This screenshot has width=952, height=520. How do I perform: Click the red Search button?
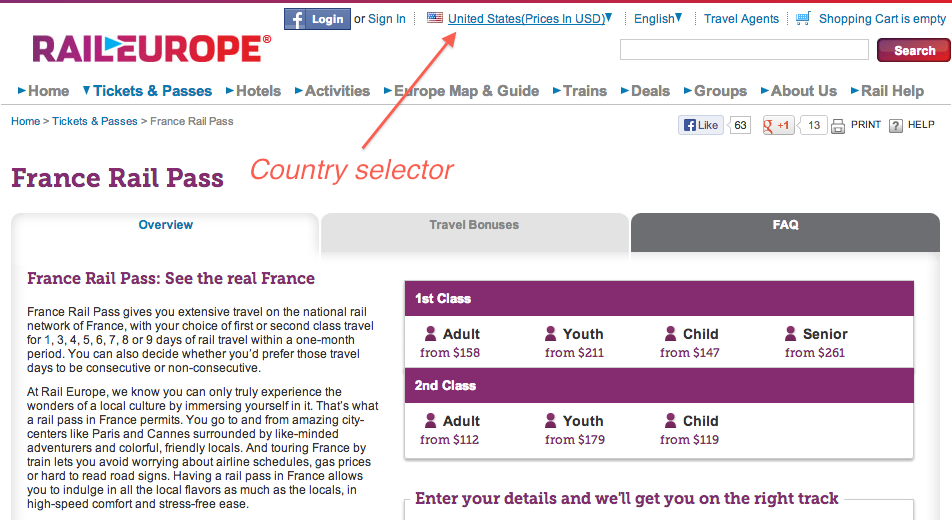tap(914, 50)
